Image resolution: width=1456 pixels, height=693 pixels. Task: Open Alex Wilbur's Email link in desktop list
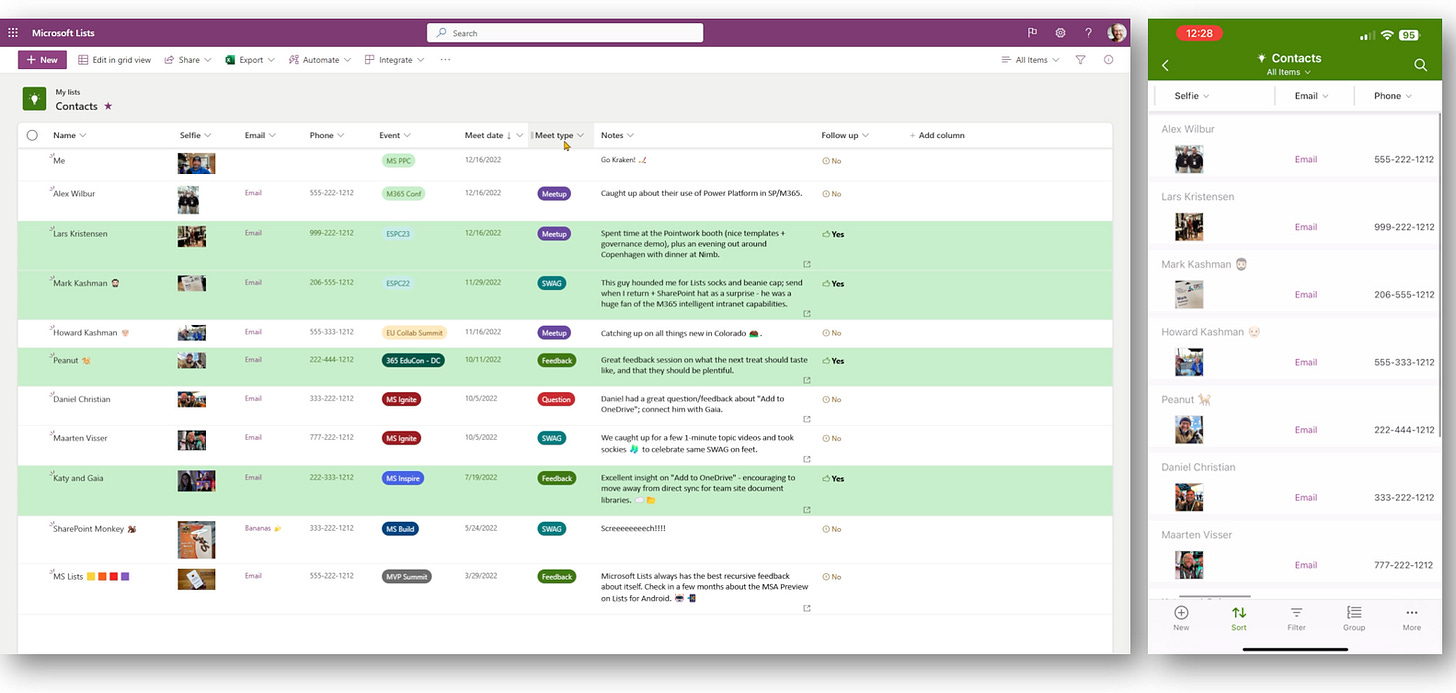pos(253,193)
